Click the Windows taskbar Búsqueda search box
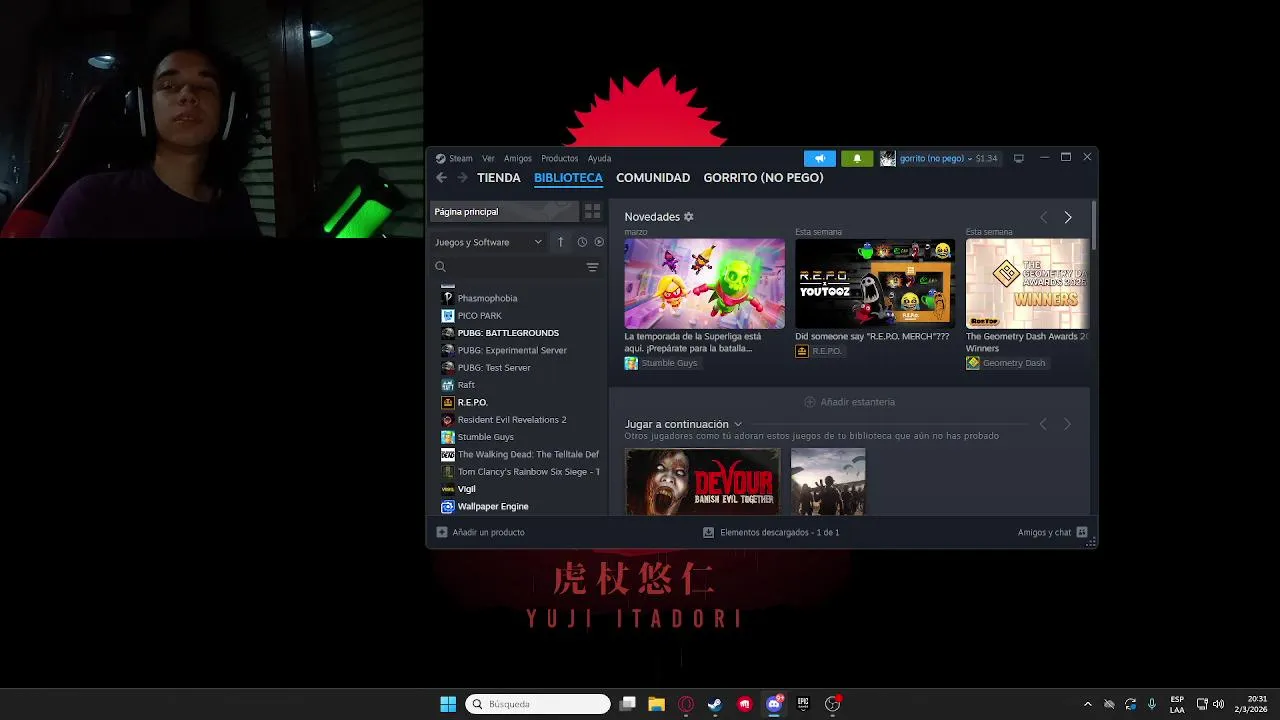The height and width of the screenshot is (720, 1280). tap(538, 704)
